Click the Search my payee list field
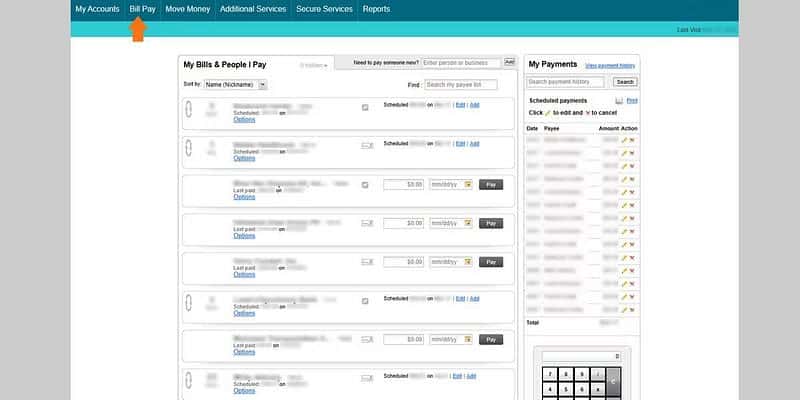 point(468,85)
